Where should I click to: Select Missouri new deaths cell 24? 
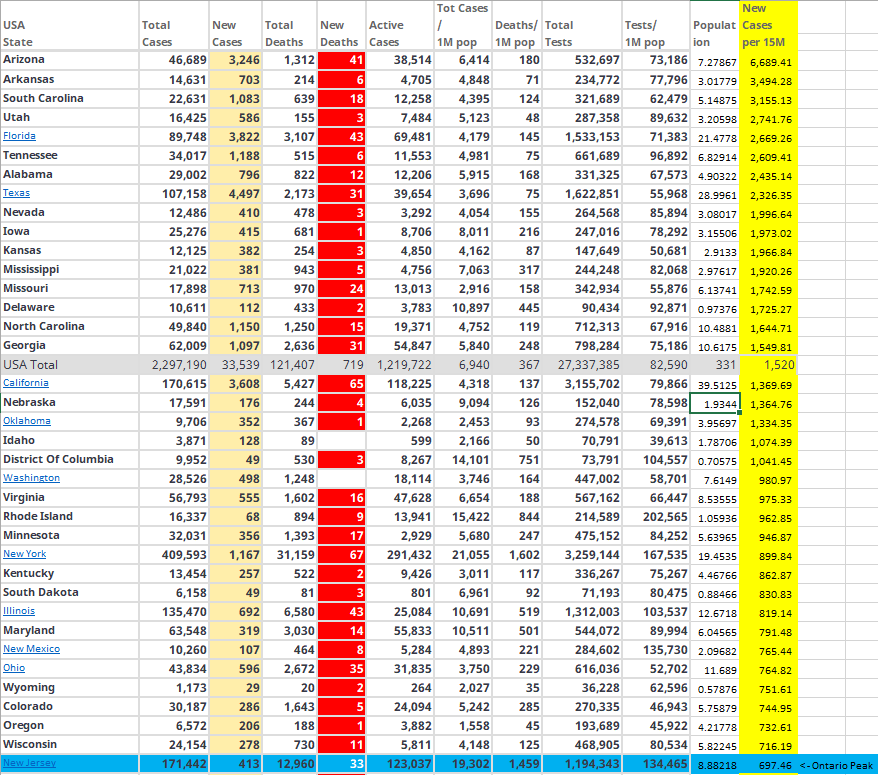342,289
